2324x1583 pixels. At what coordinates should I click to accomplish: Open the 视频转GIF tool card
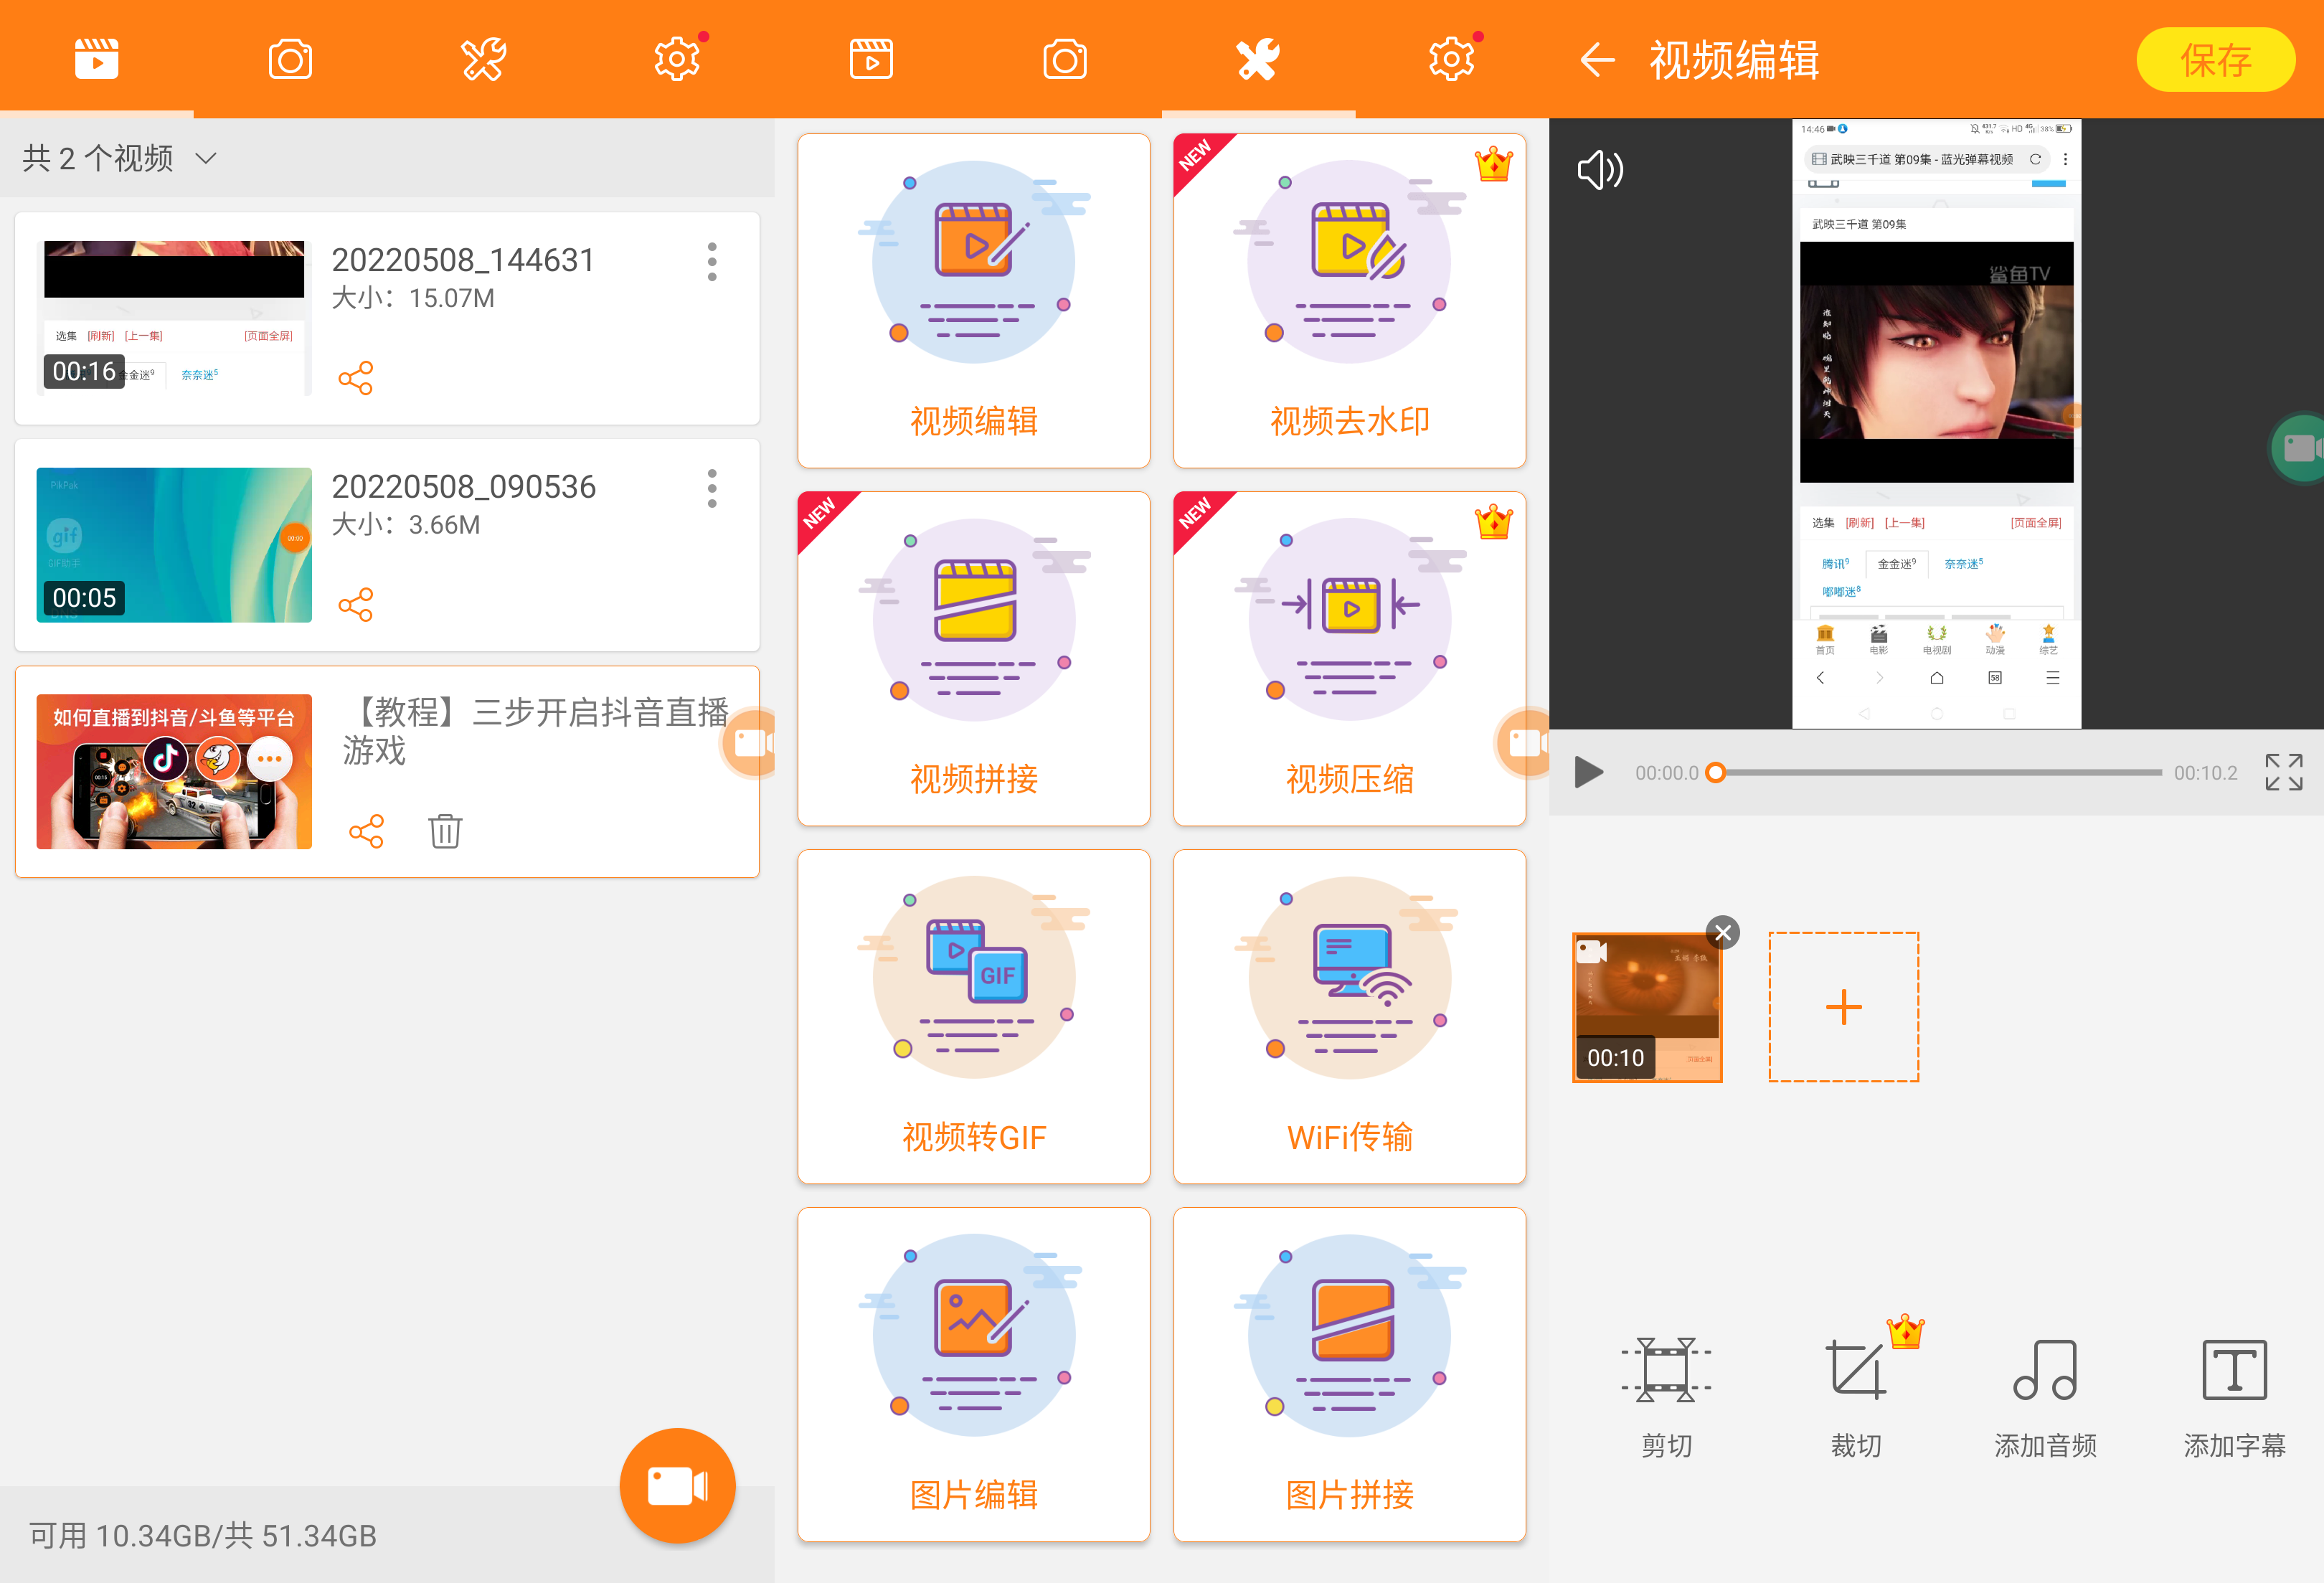(x=973, y=1016)
